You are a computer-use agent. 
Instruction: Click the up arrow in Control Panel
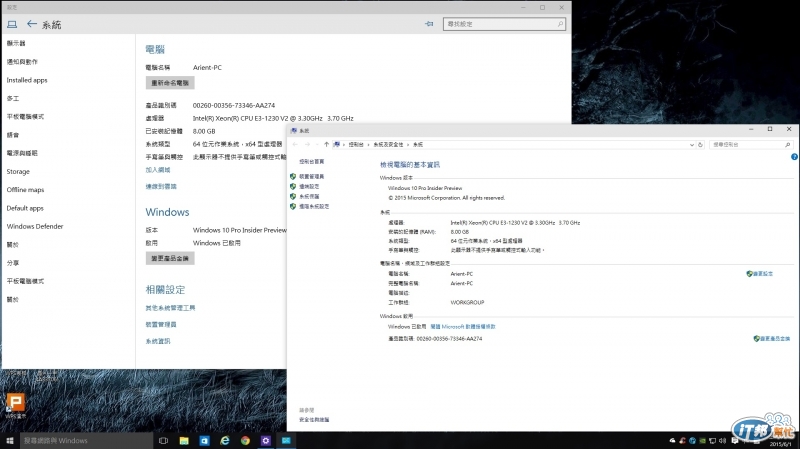coord(327,144)
